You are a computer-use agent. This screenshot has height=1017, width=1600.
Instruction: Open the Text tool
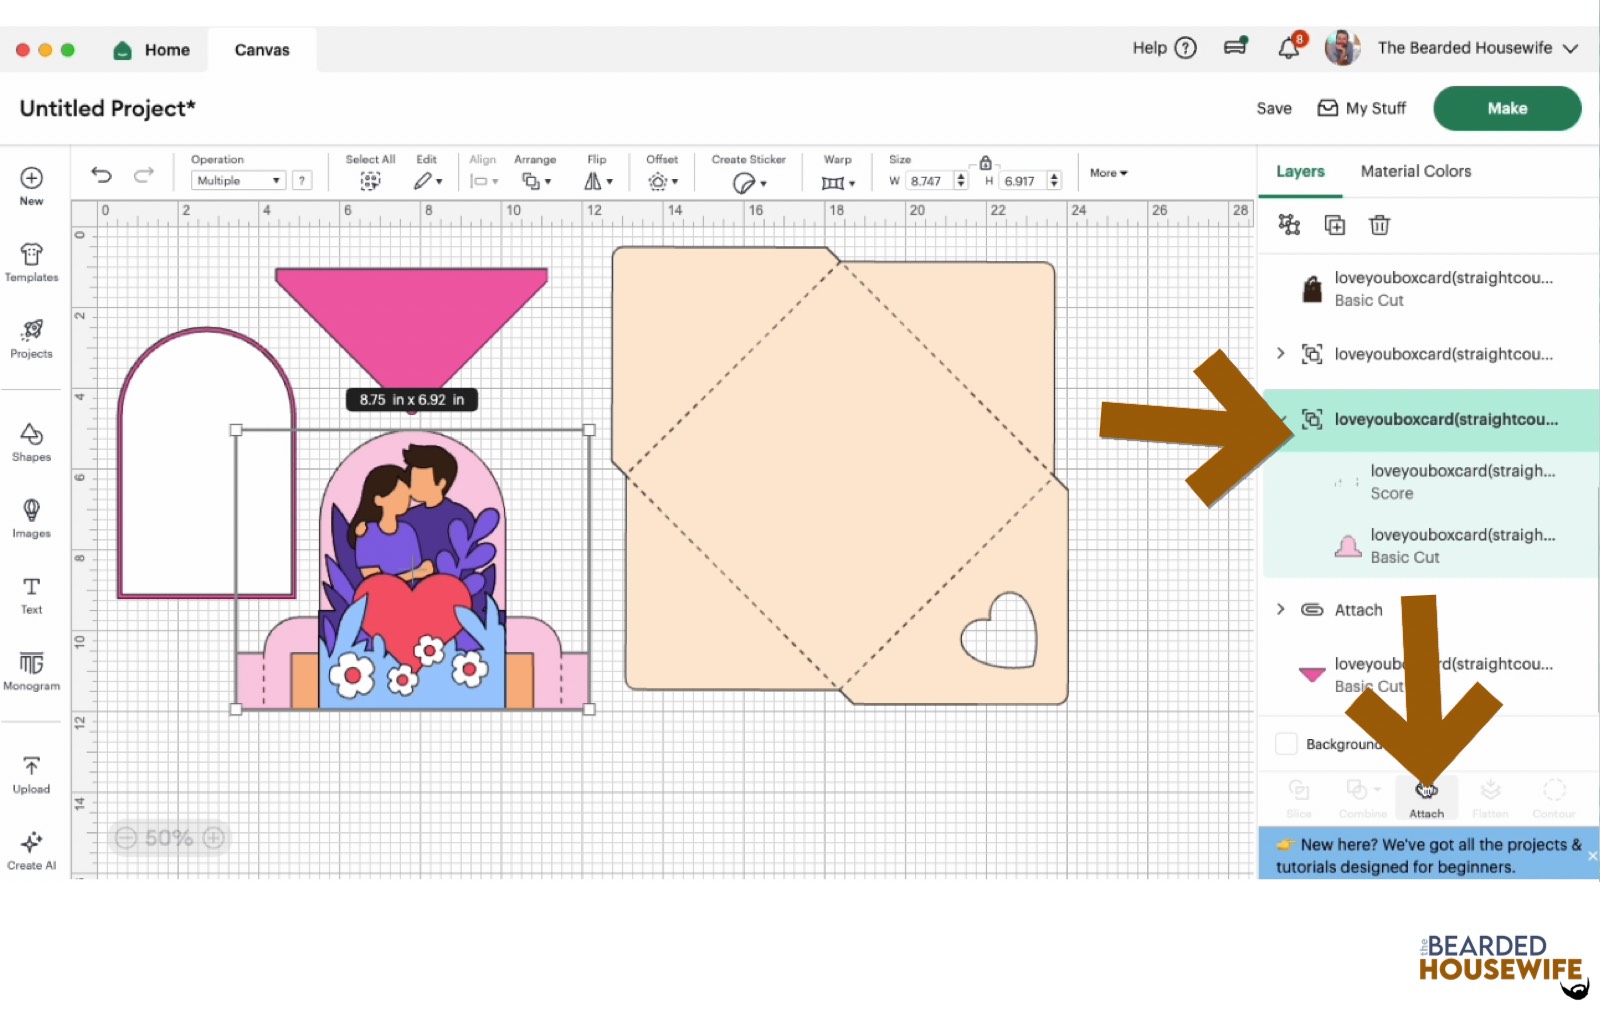pos(31,594)
